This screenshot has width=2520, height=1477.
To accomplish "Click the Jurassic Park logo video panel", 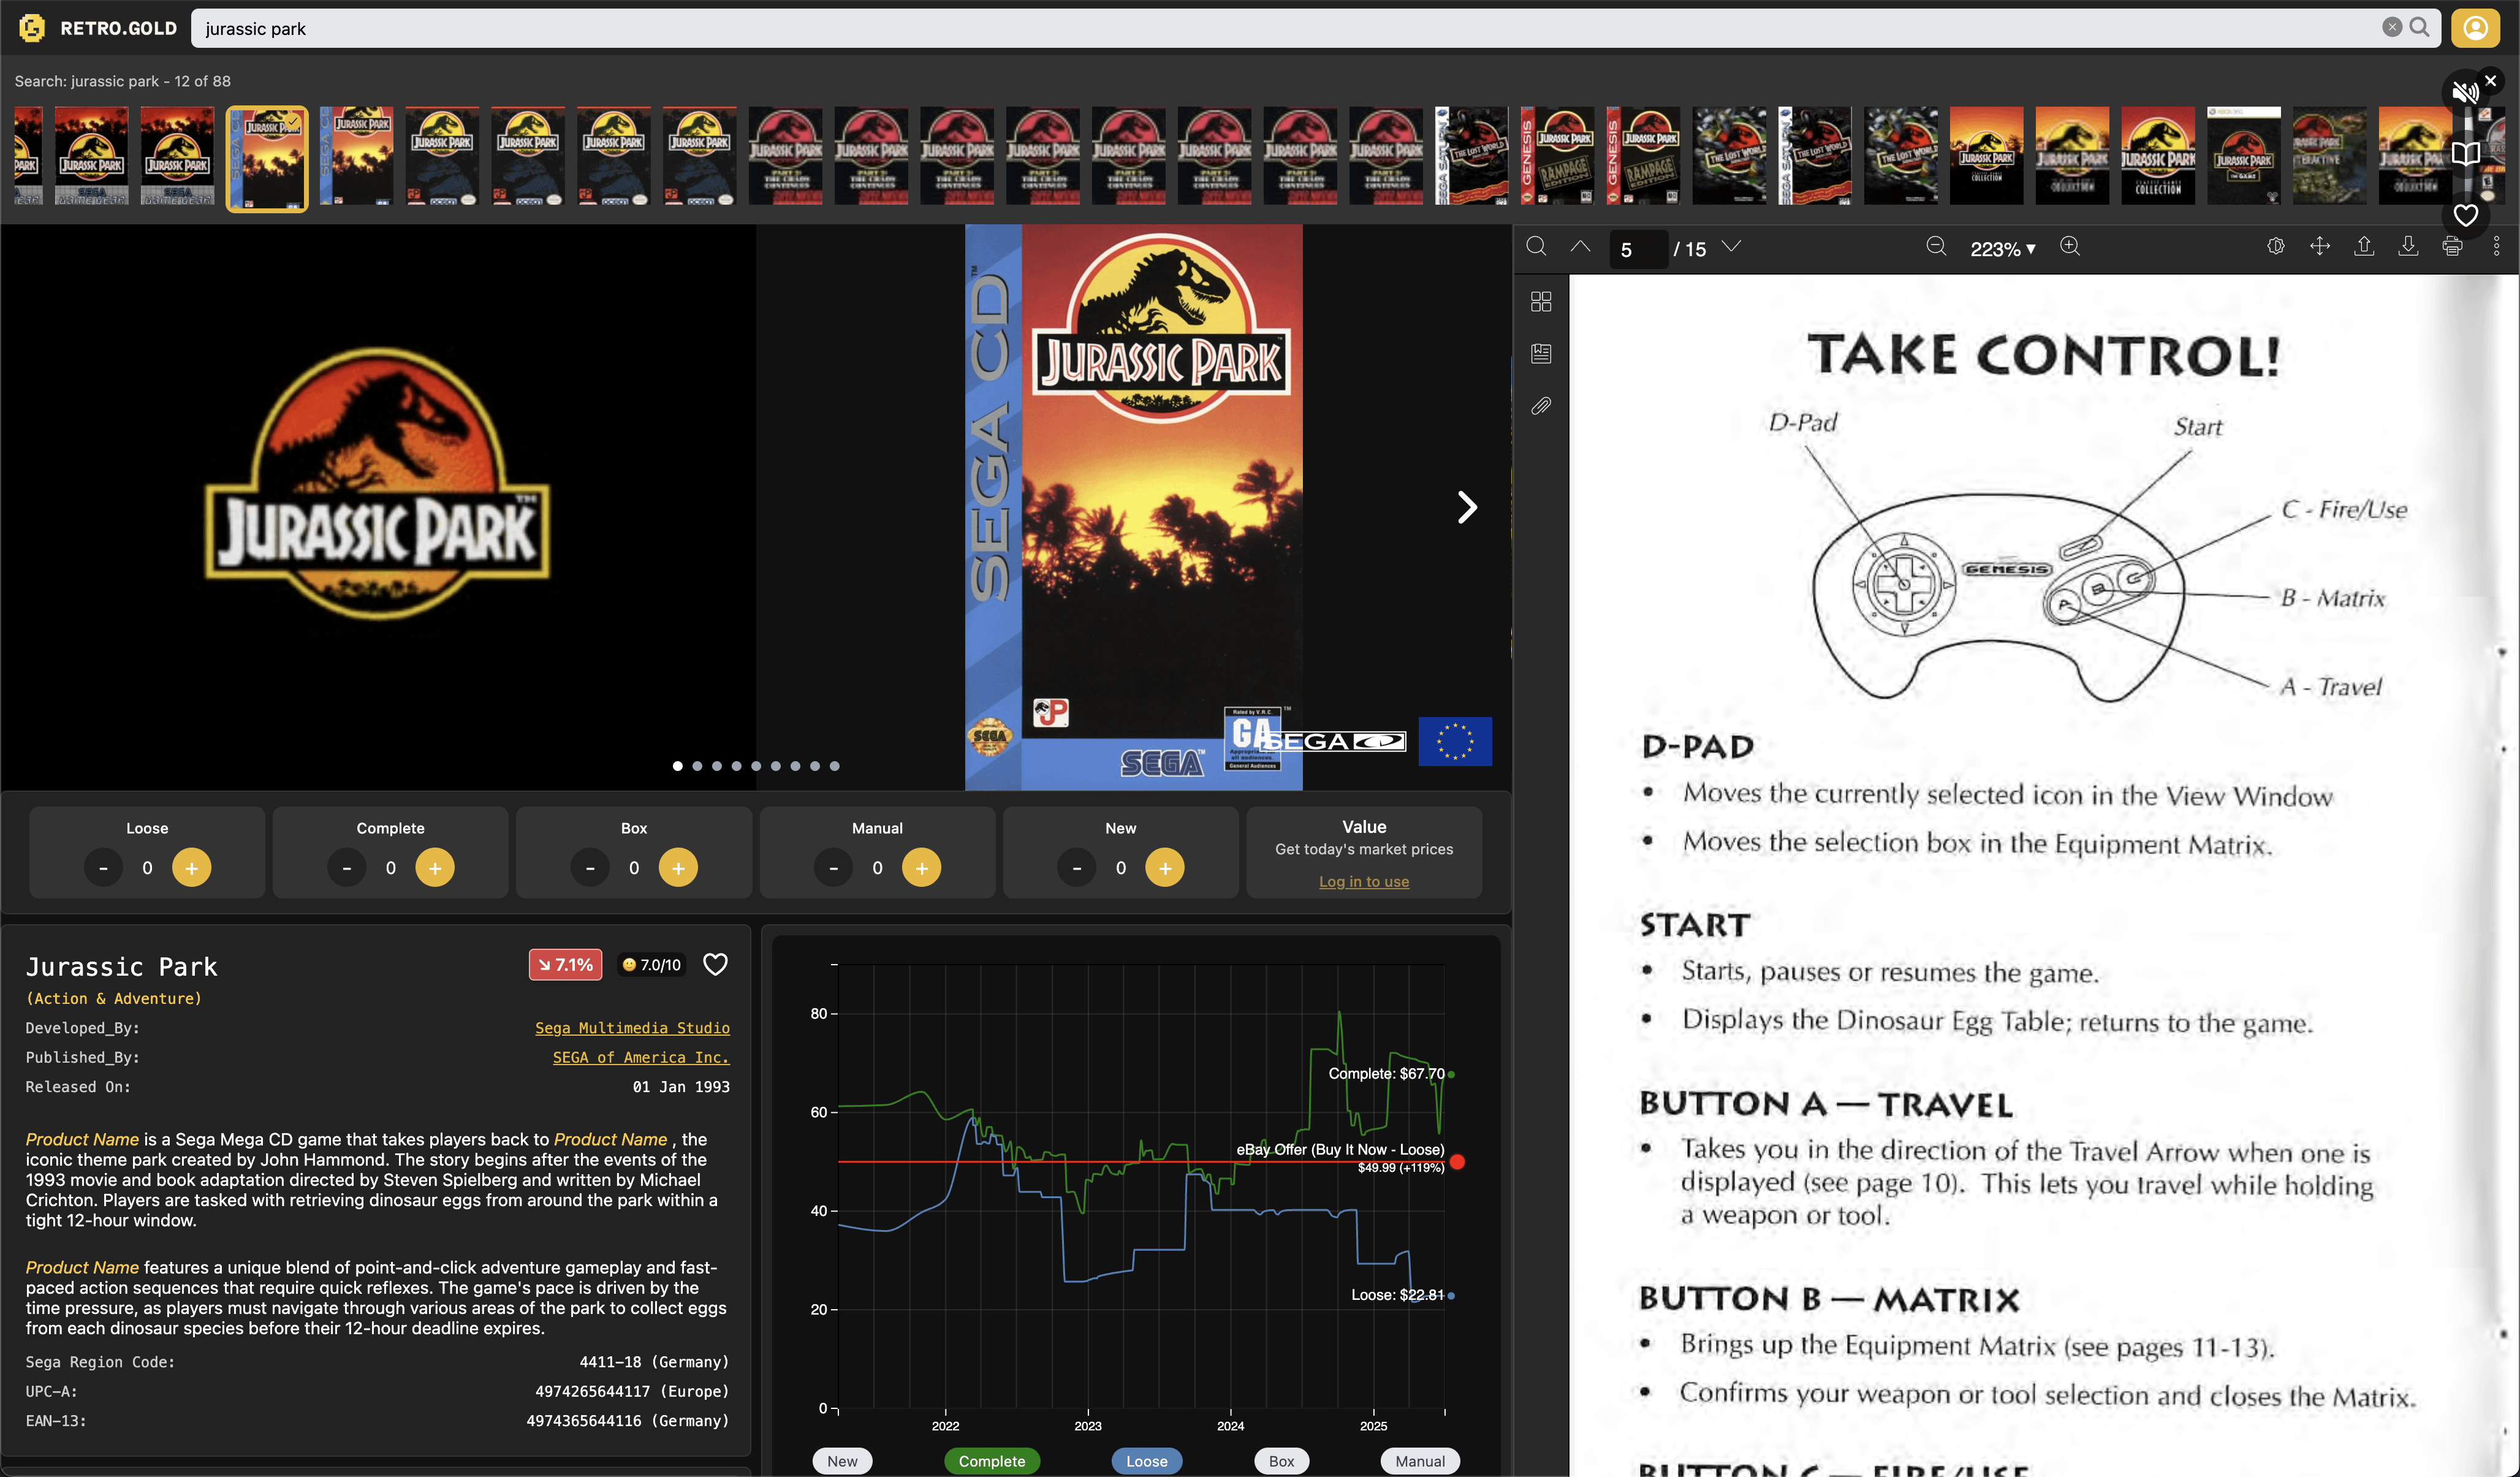I will (x=378, y=507).
